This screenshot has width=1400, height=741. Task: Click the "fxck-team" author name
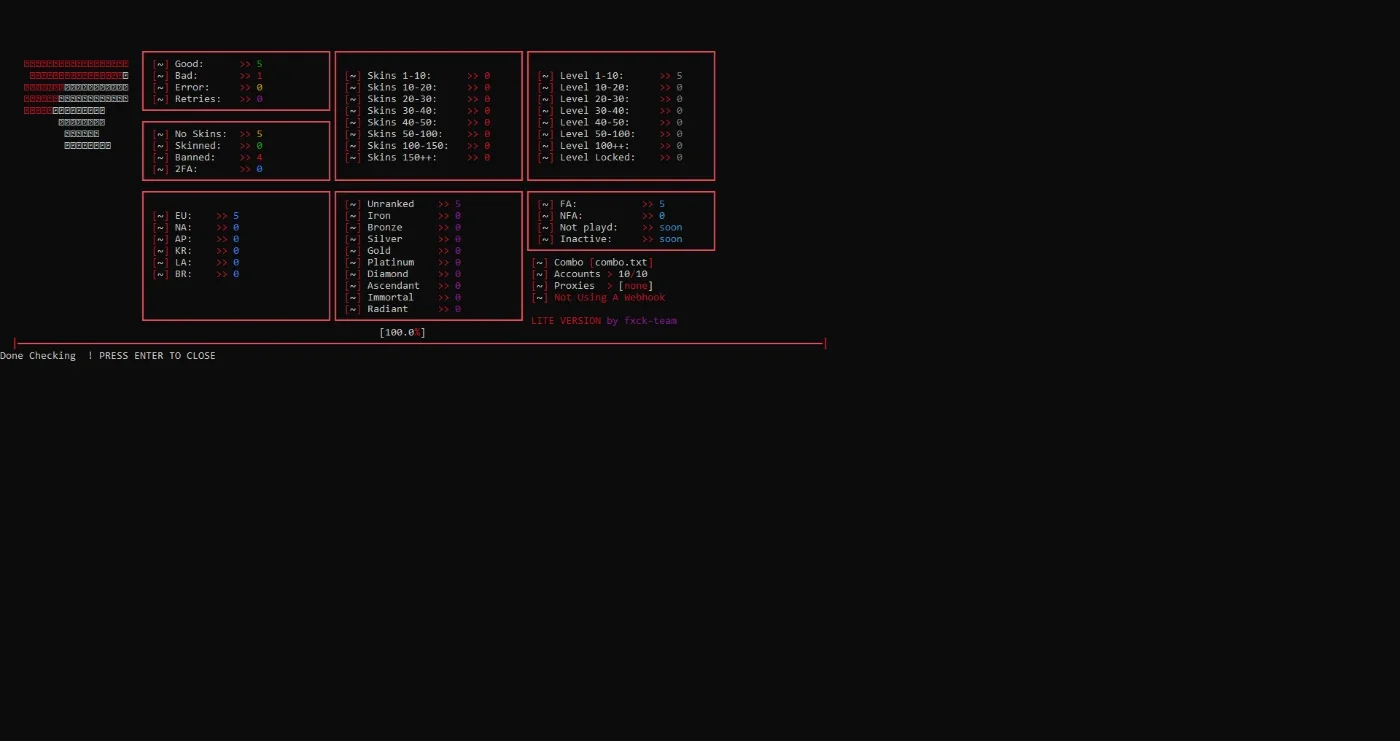[x=651, y=321]
